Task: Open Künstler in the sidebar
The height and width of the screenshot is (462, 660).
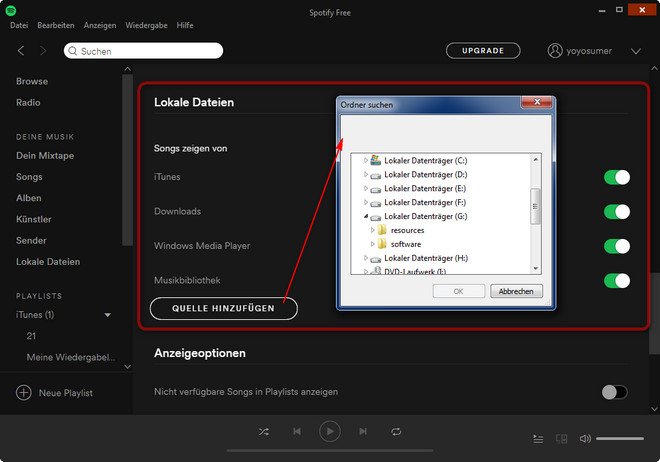Action: (34, 219)
